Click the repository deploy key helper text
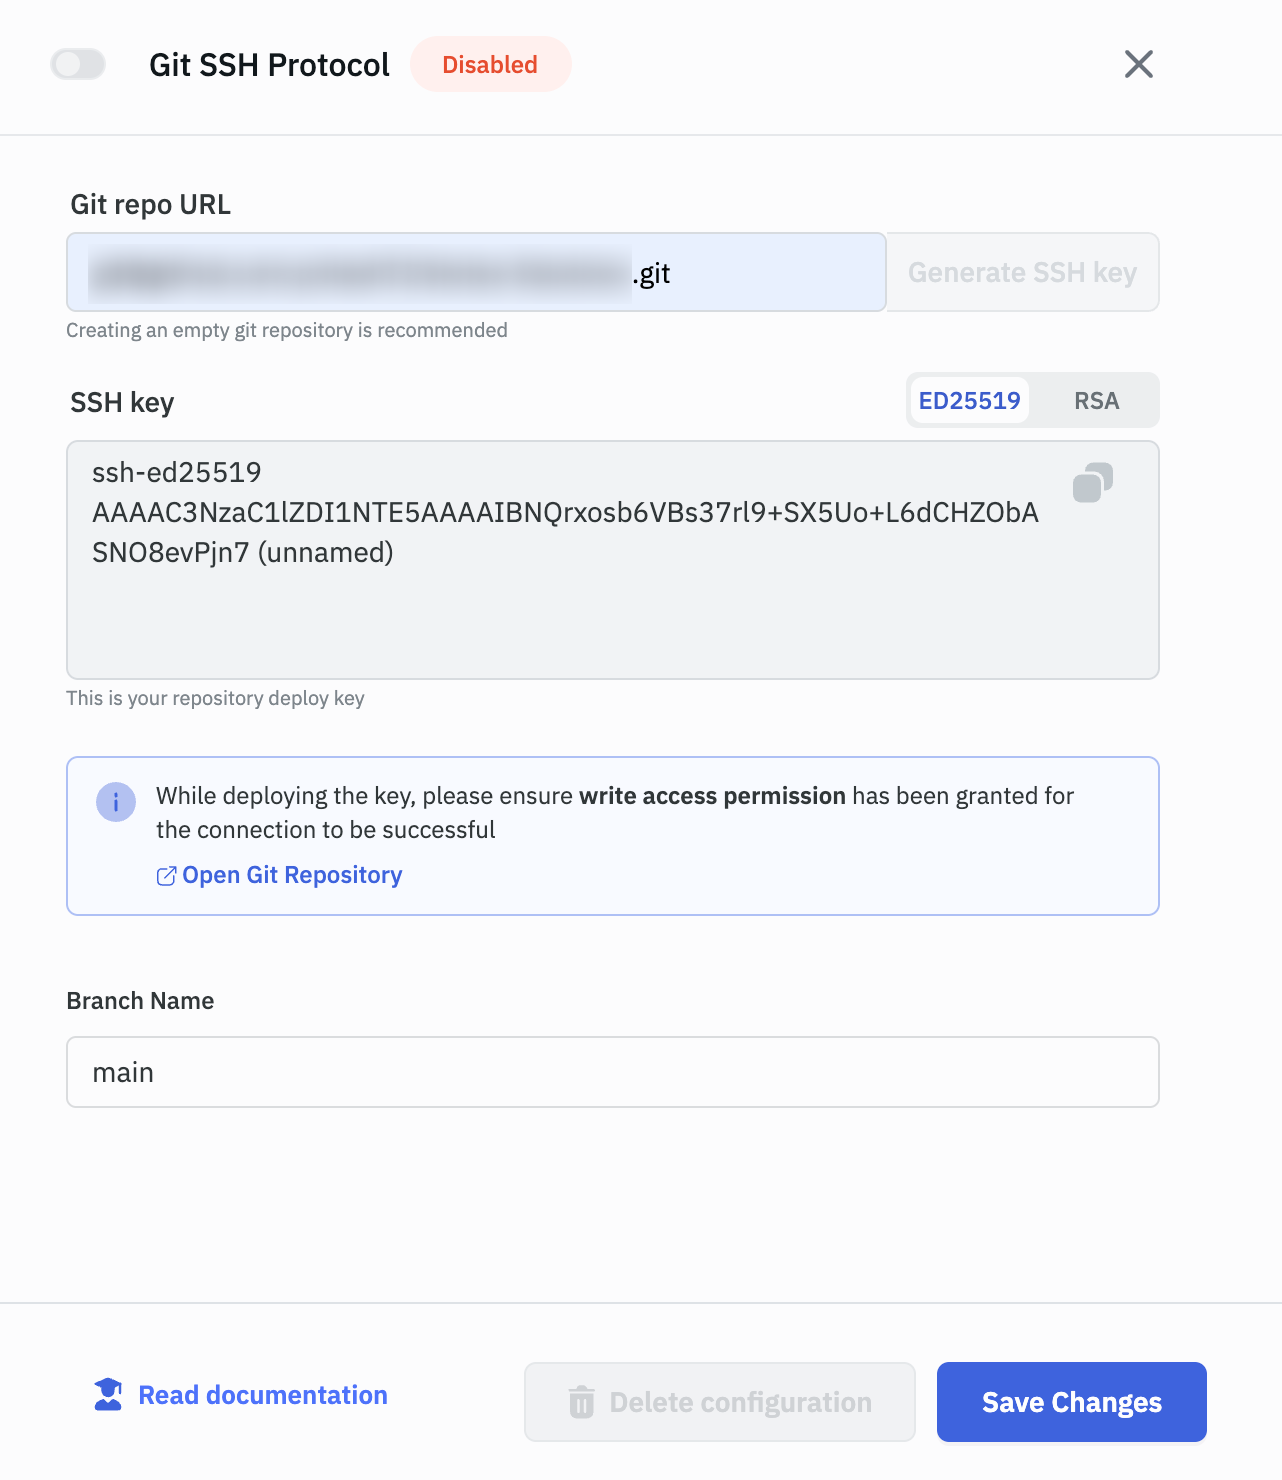This screenshot has width=1282, height=1480. click(216, 698)
